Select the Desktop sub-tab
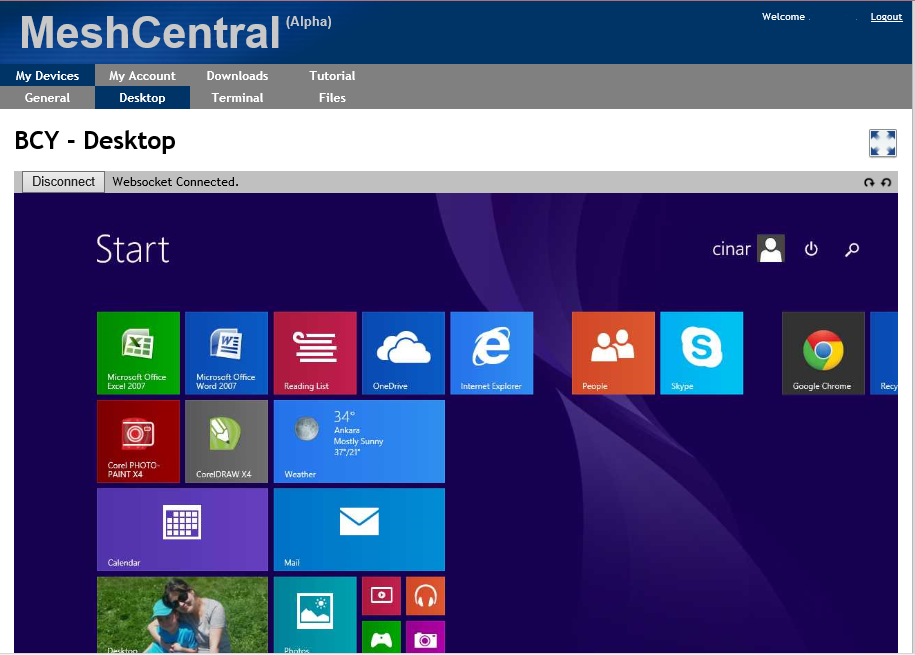 click(x=142, y=97)
